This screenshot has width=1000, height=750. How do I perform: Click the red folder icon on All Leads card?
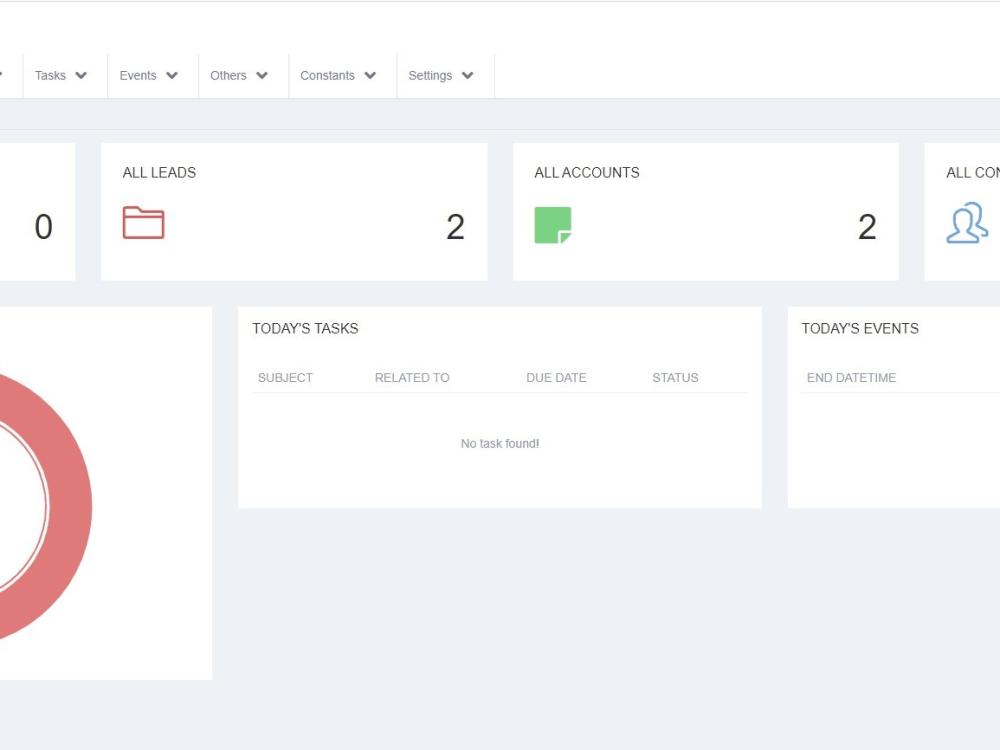coord(143,225)
